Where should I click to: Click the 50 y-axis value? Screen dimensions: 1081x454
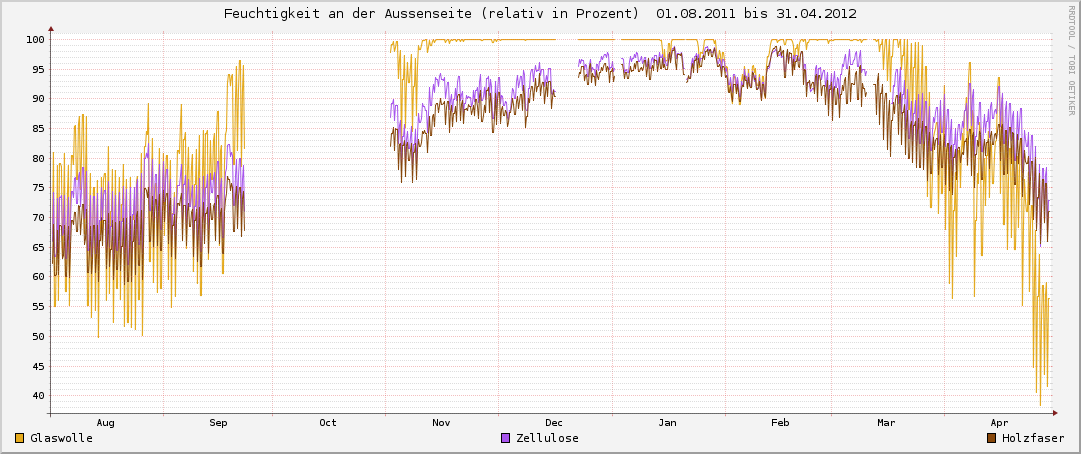click(x=38, y=336)
